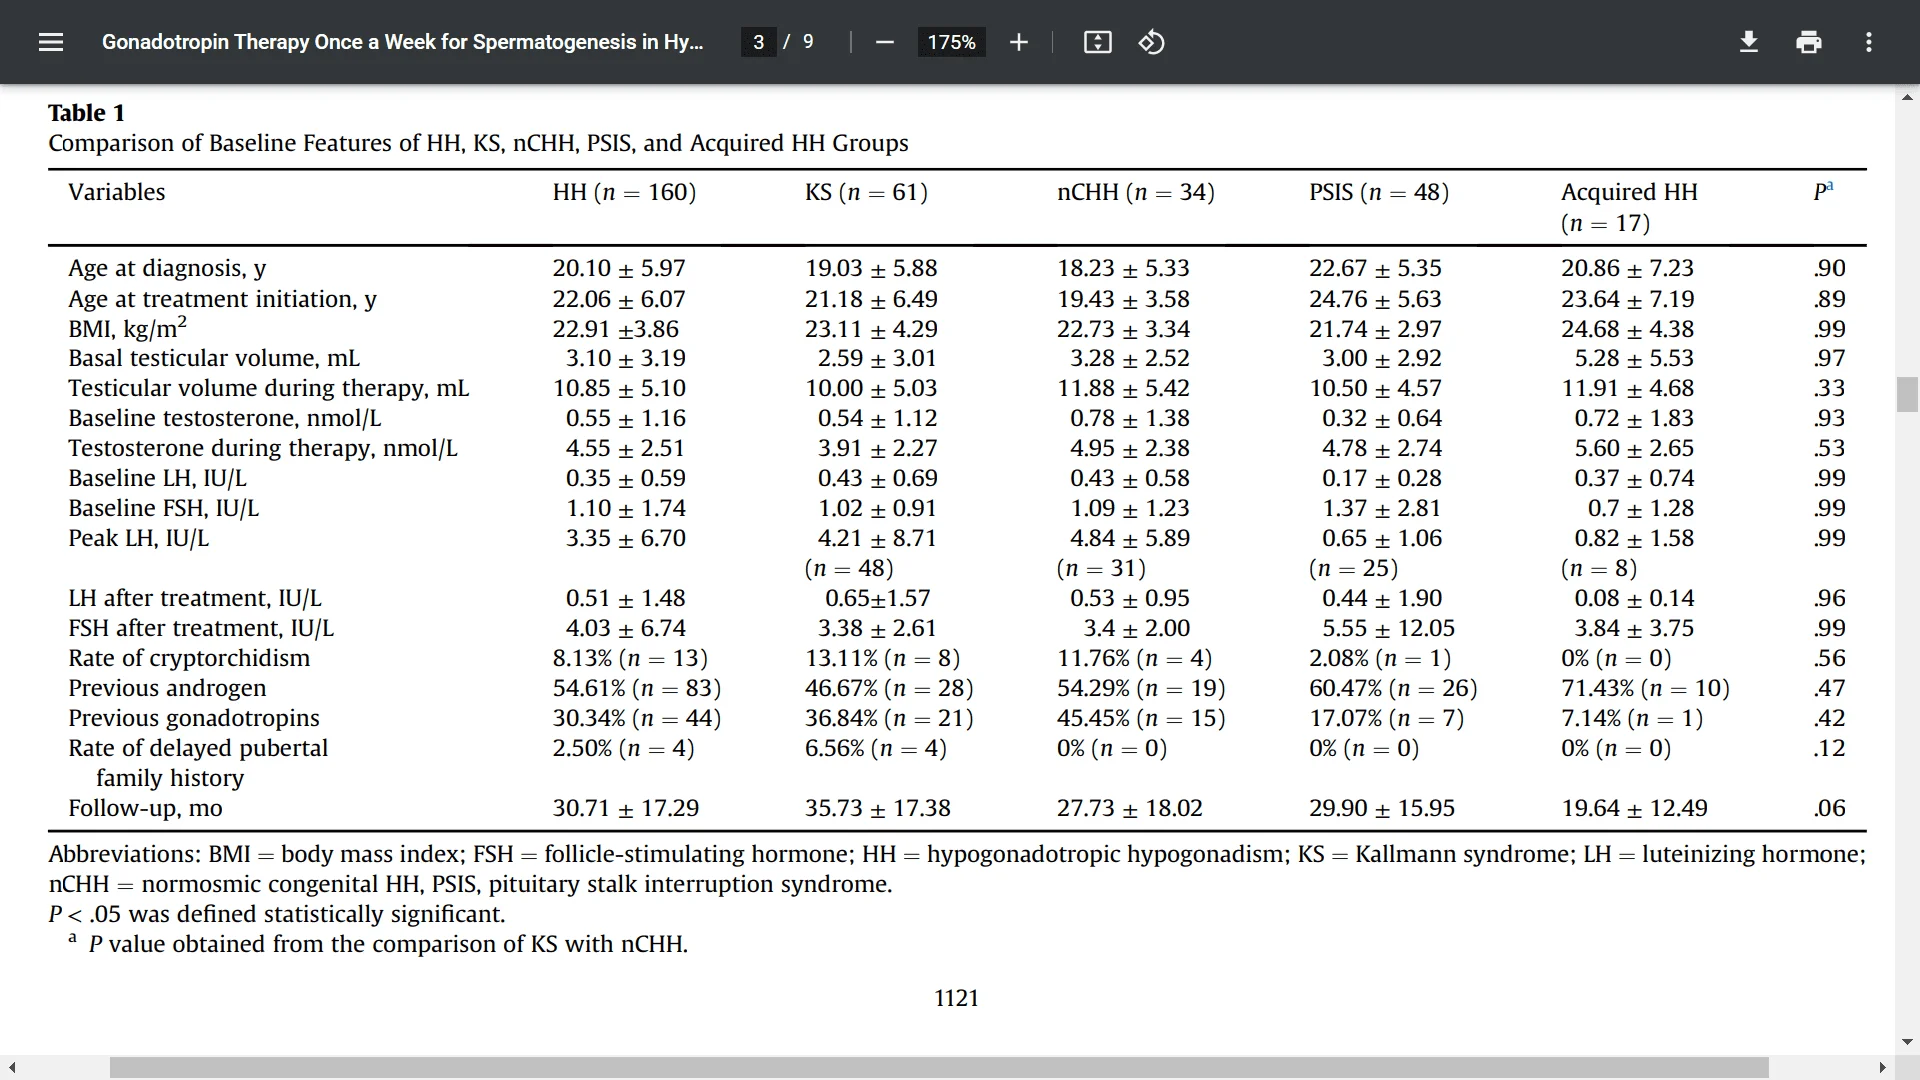The height and width of the screenshot is (1080, 1920).
Task: Click the document title in toolbar
Action: click(x=402, y=42)
